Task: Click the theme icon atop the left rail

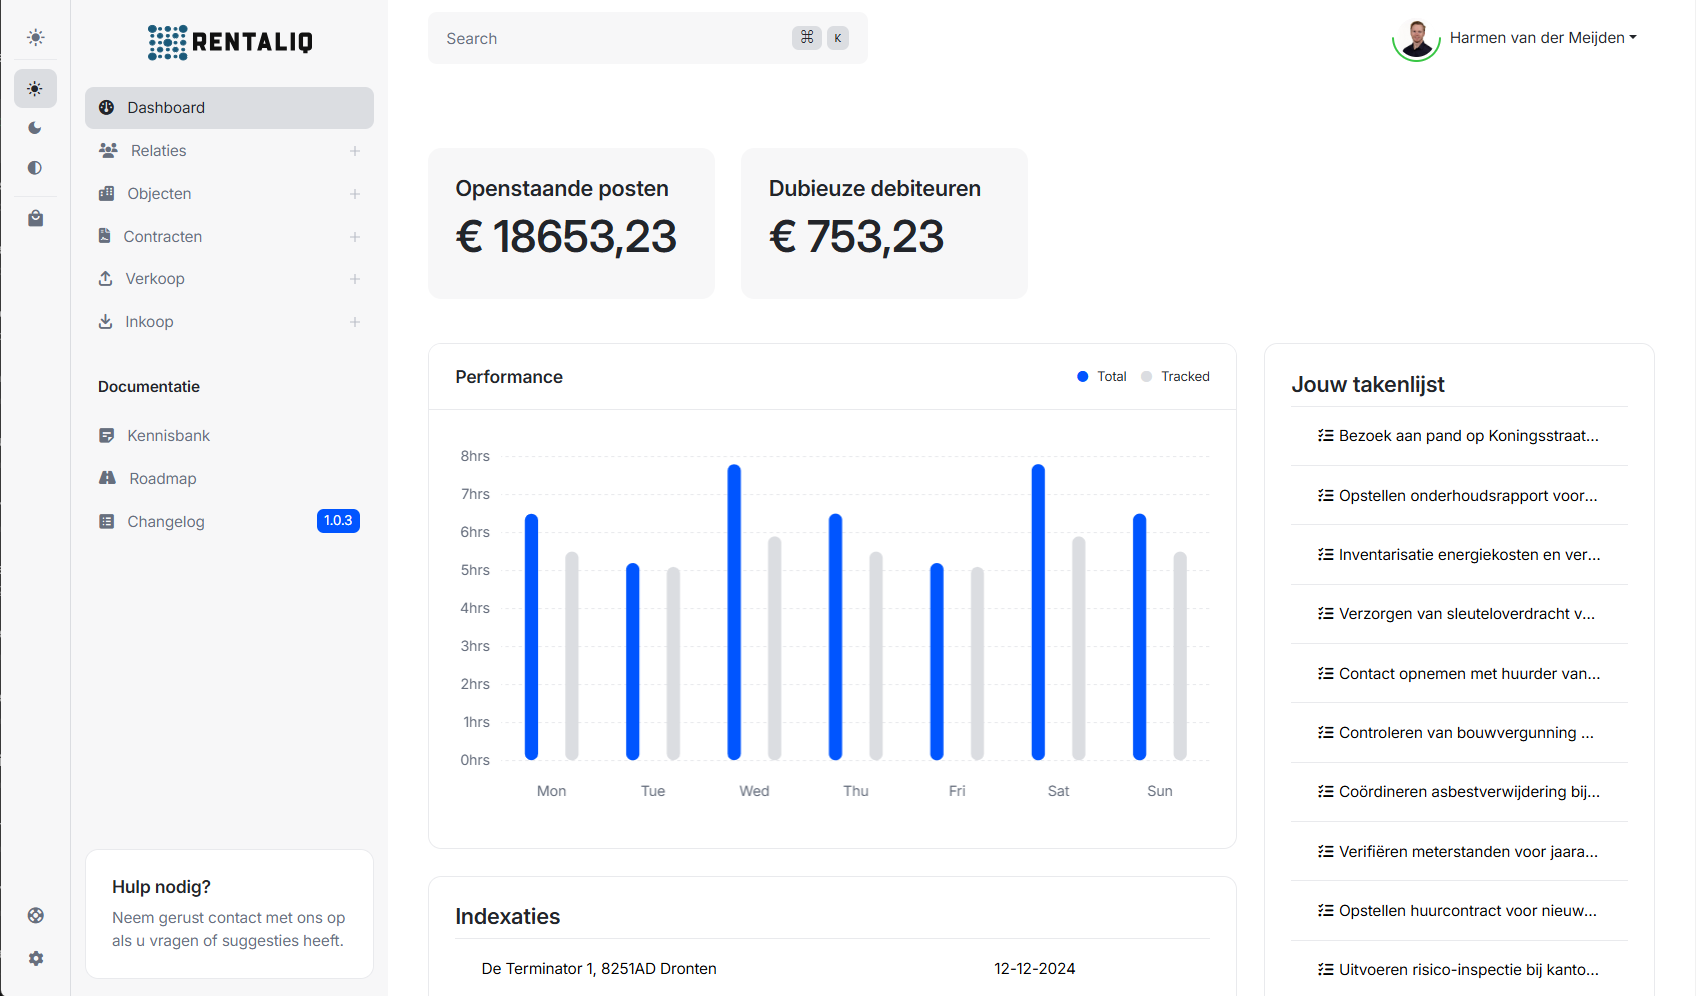Action: tap(35, 38)
